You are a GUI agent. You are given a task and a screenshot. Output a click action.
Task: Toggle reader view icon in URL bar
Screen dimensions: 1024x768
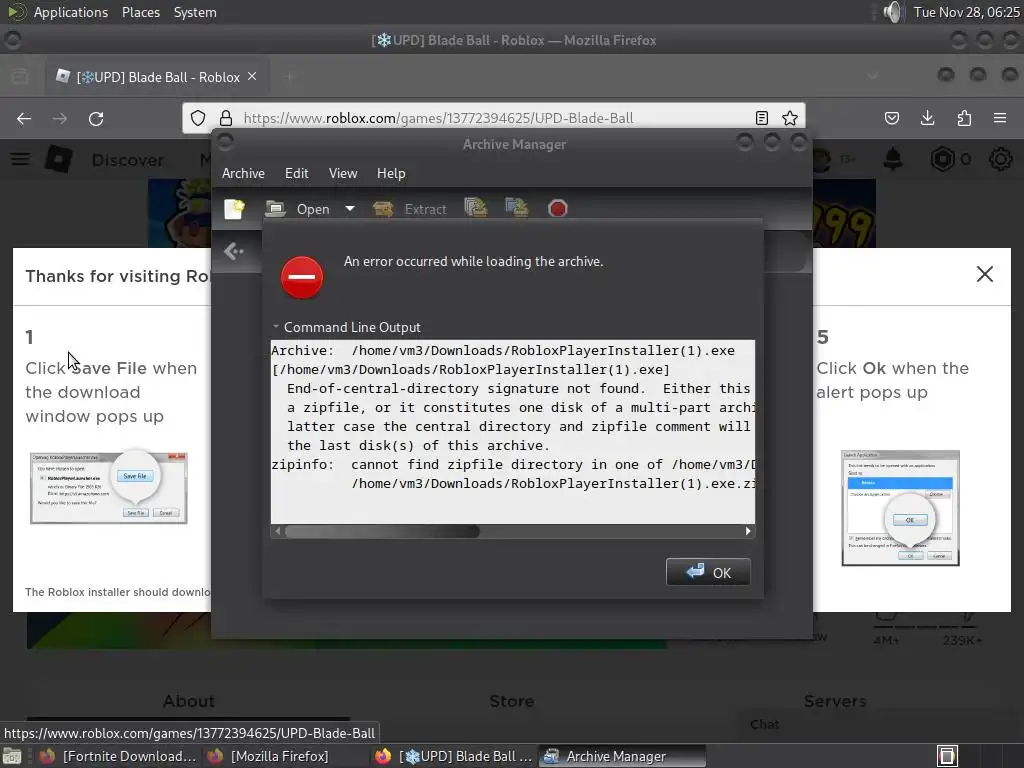[x=761, y=118]
